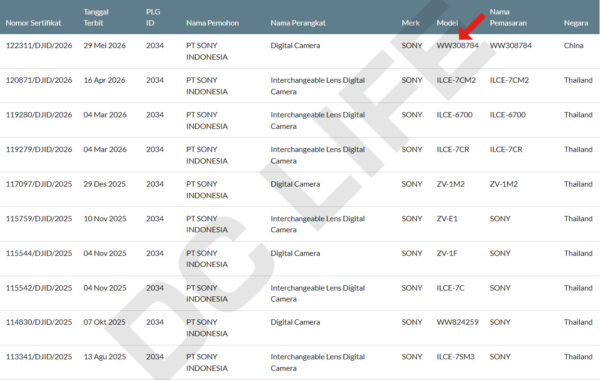
Task: Click the Nama Pemasaran column header
Action: (508, 17)
